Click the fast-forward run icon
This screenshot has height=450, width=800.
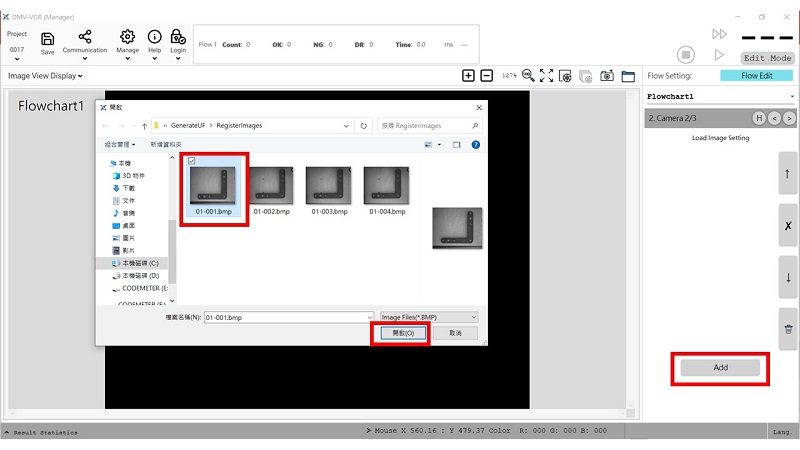point(719,34)
